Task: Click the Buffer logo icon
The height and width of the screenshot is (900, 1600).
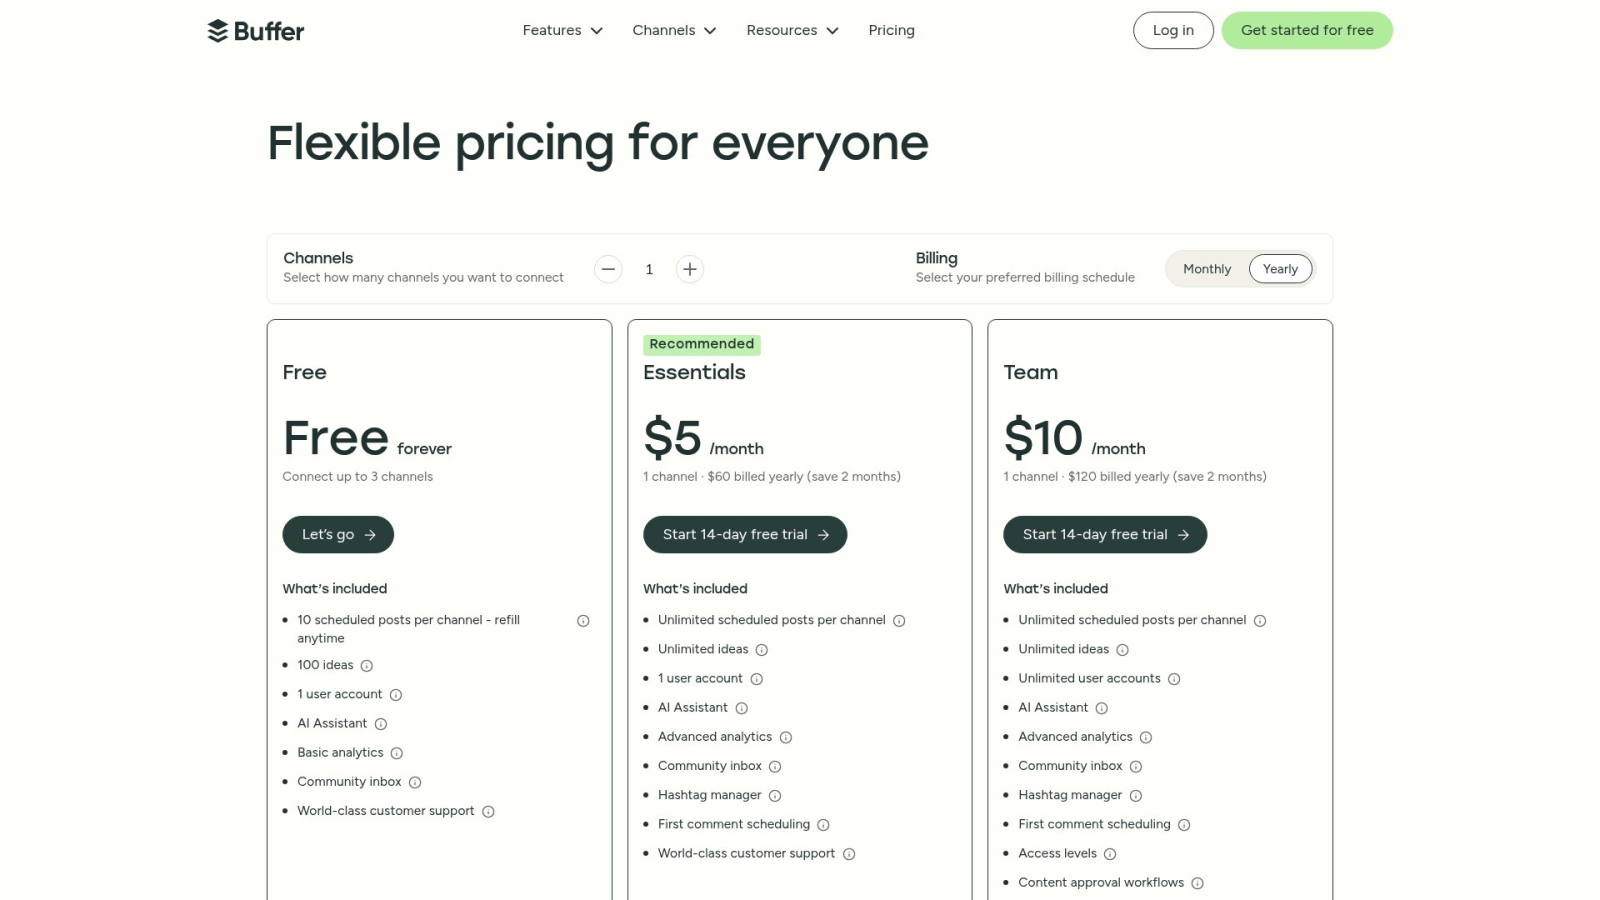Action: pyautogui.click(x=215, y=30)
